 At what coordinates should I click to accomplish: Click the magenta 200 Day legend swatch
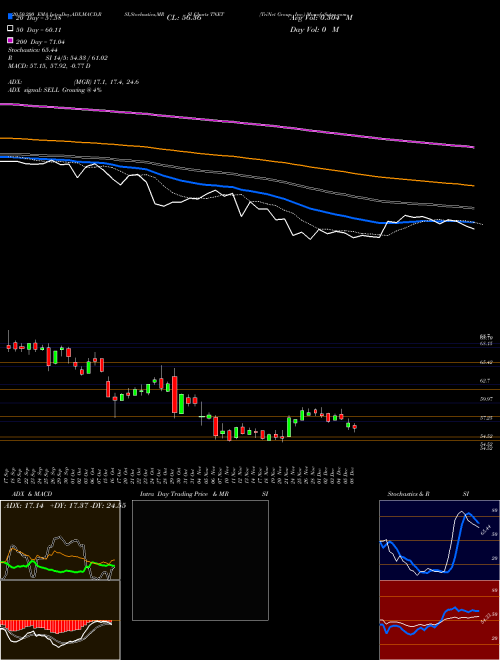click(x=10, y=40)
